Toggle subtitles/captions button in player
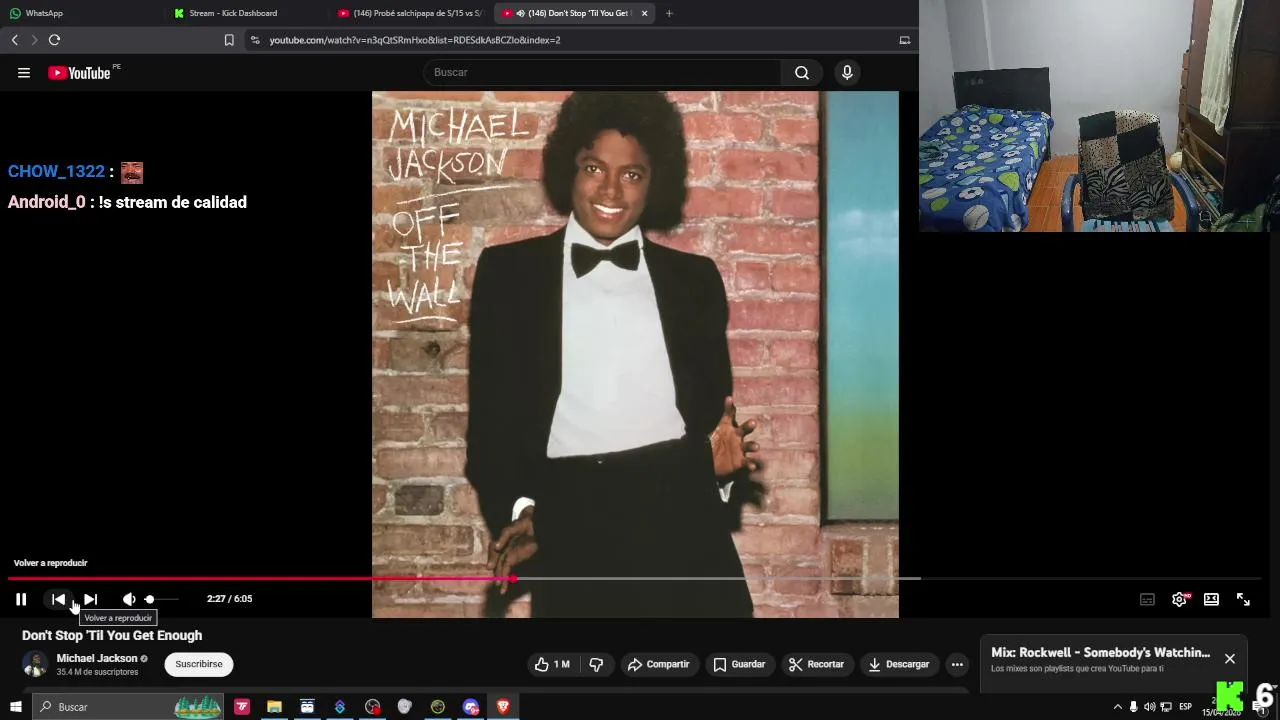Image resolution: width=1280 pixels, height=720 pixels. click(1147, 599)
